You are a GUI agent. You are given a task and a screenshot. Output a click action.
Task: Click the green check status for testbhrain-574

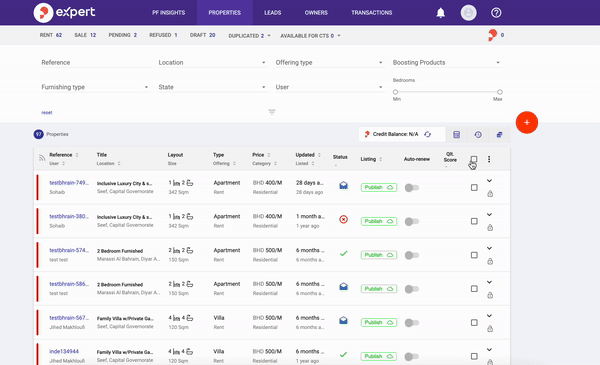[x=344, y=253]
